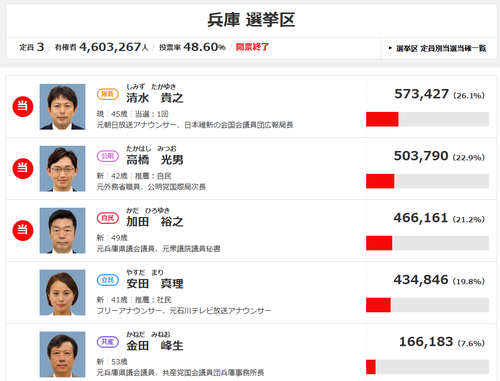Select candidate name 安田 真理
Screen dimensions: 500x381
[155, 284]
